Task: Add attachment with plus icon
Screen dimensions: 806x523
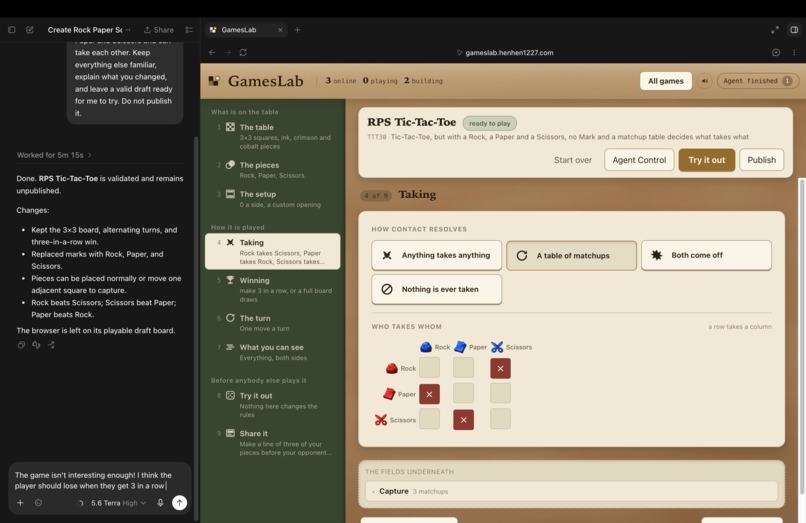Action: click(x=20, y=503)
